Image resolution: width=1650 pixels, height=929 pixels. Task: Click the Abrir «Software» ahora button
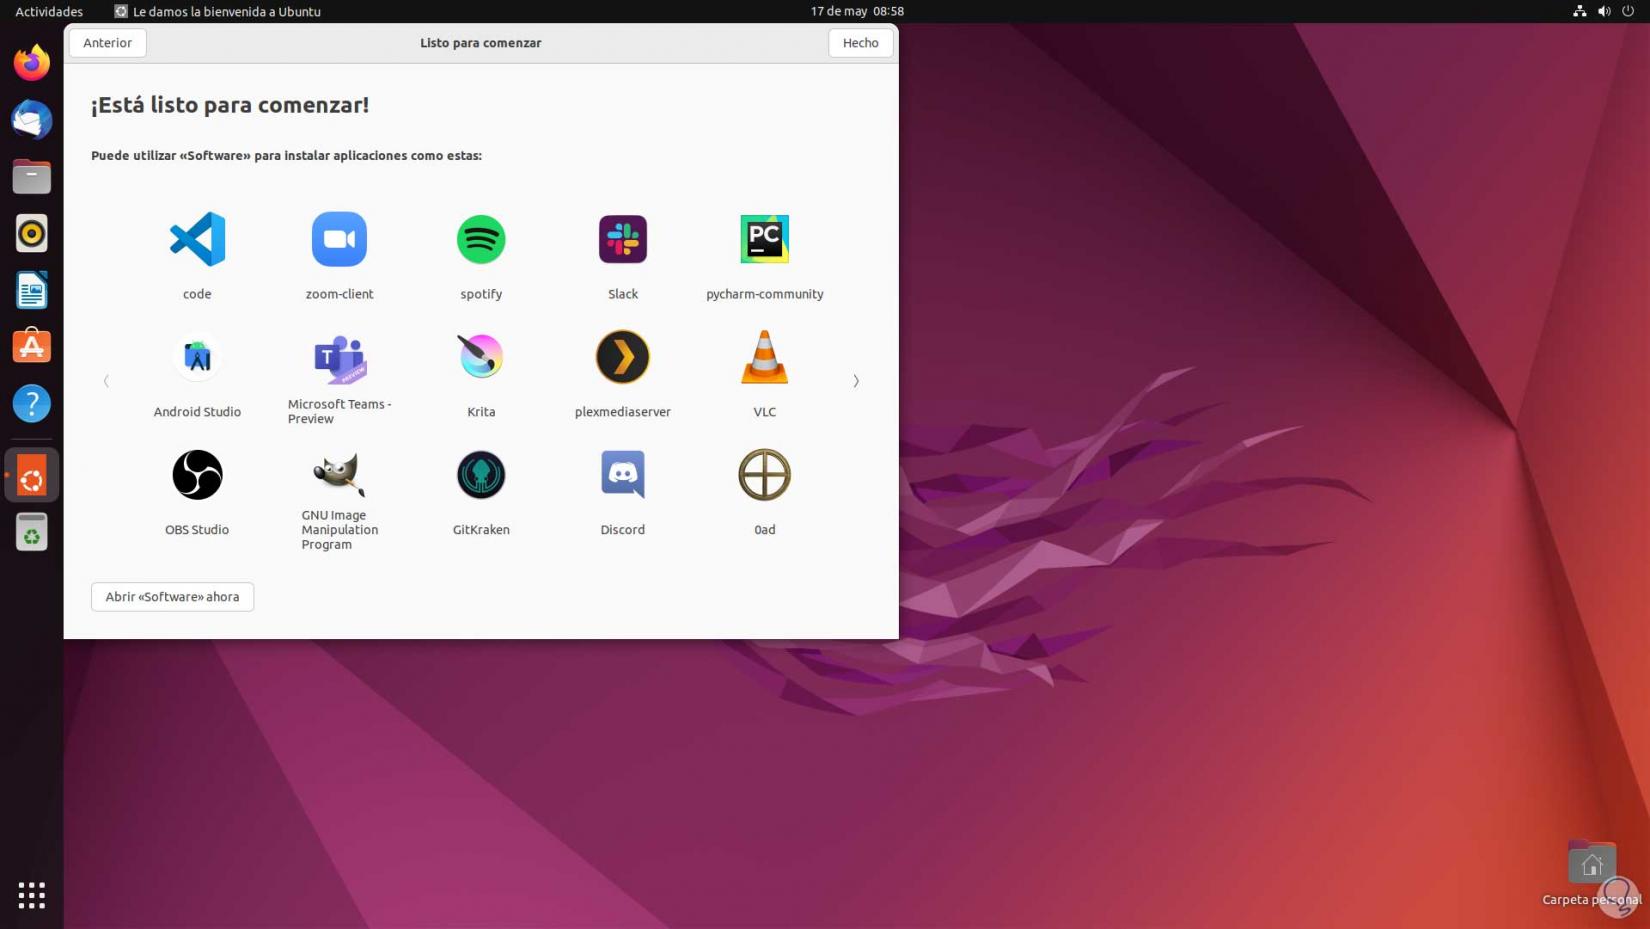pyautogui.click(x=172, y=597)
